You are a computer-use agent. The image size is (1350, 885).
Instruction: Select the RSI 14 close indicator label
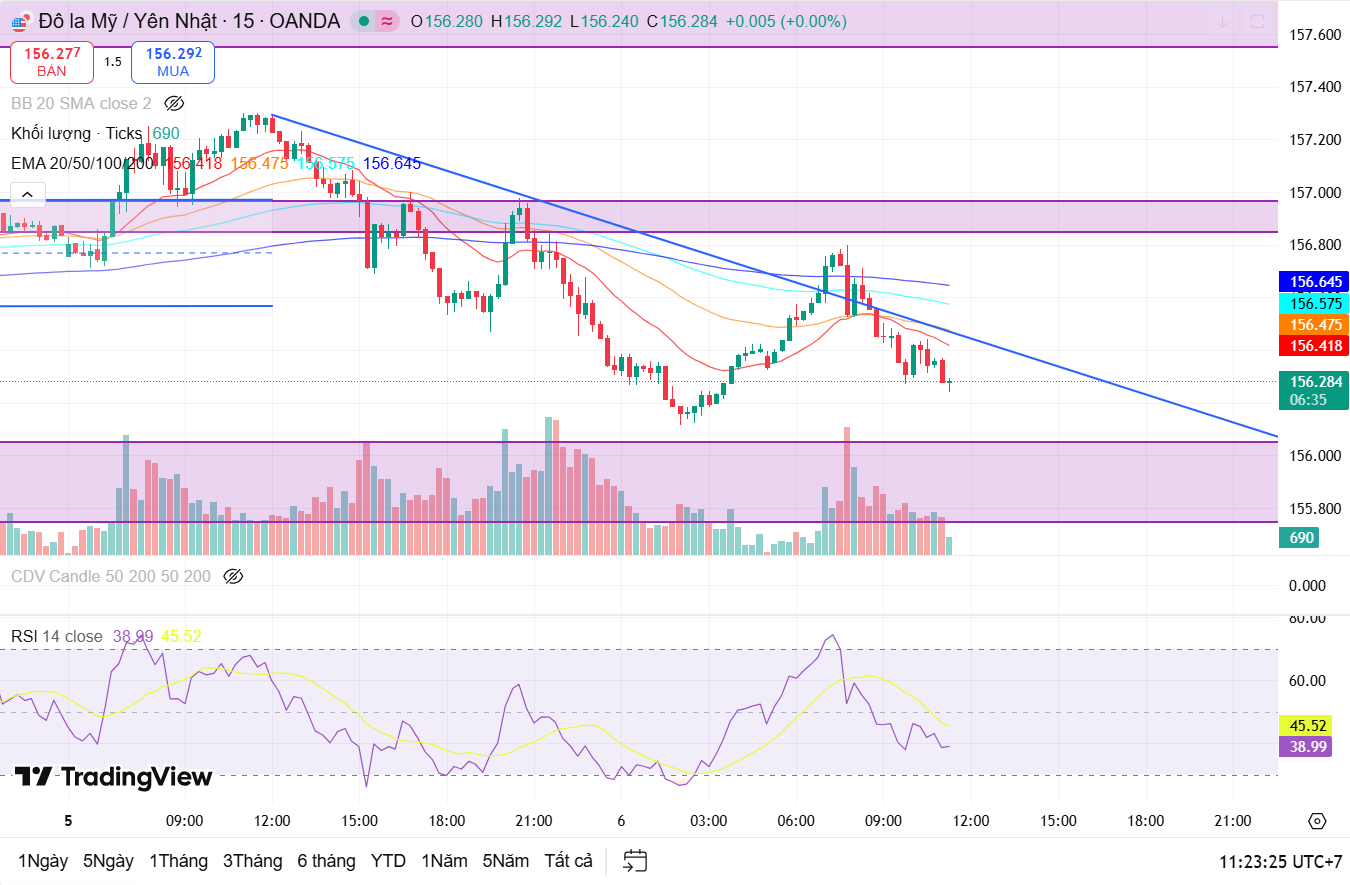(x=57, y=637)
